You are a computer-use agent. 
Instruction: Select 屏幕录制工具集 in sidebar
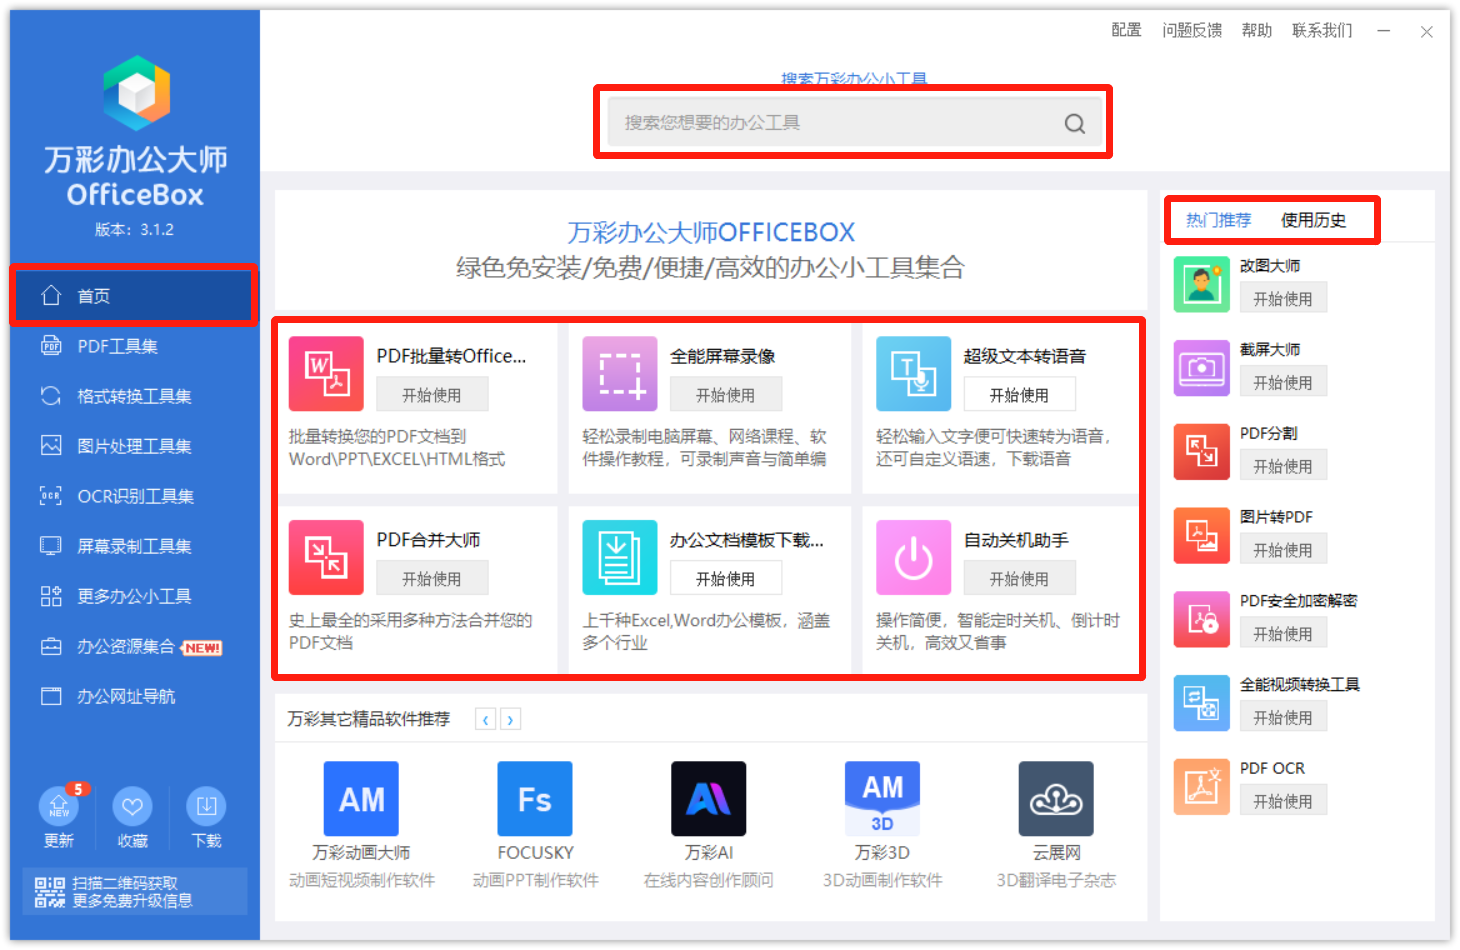134,546
